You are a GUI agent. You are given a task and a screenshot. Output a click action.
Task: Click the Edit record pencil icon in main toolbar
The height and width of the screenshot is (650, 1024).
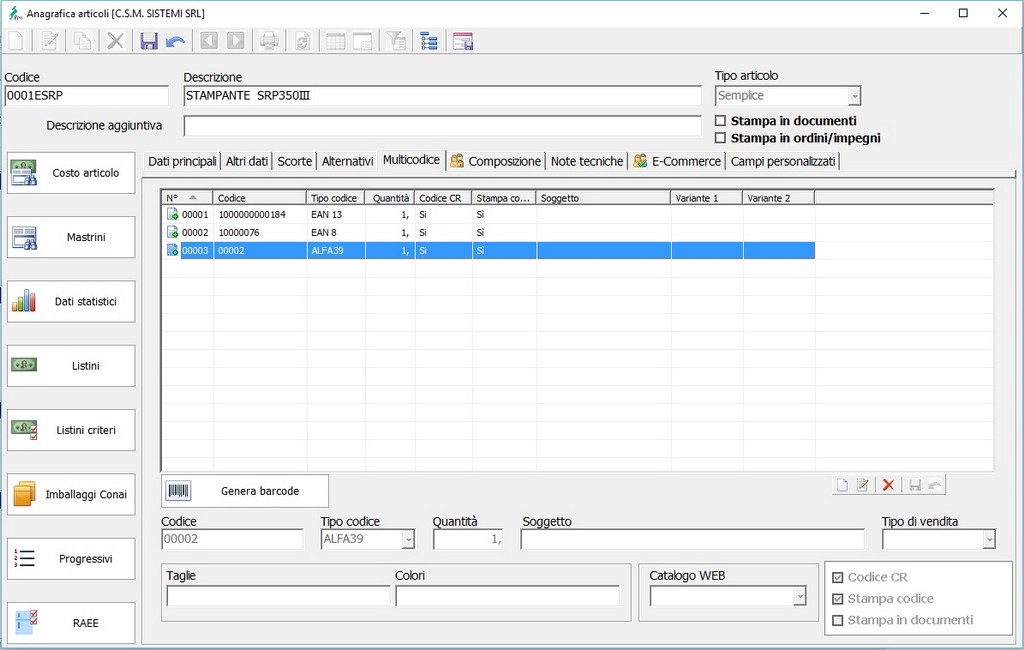[x=50, y=41]
